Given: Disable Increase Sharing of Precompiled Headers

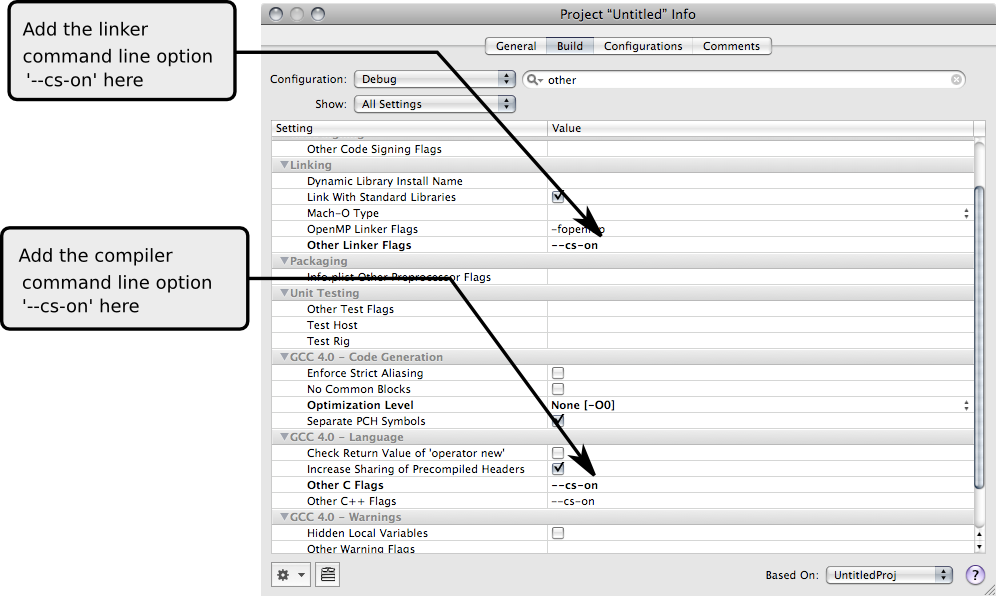Looking at the screenshot, I should 557,468.
